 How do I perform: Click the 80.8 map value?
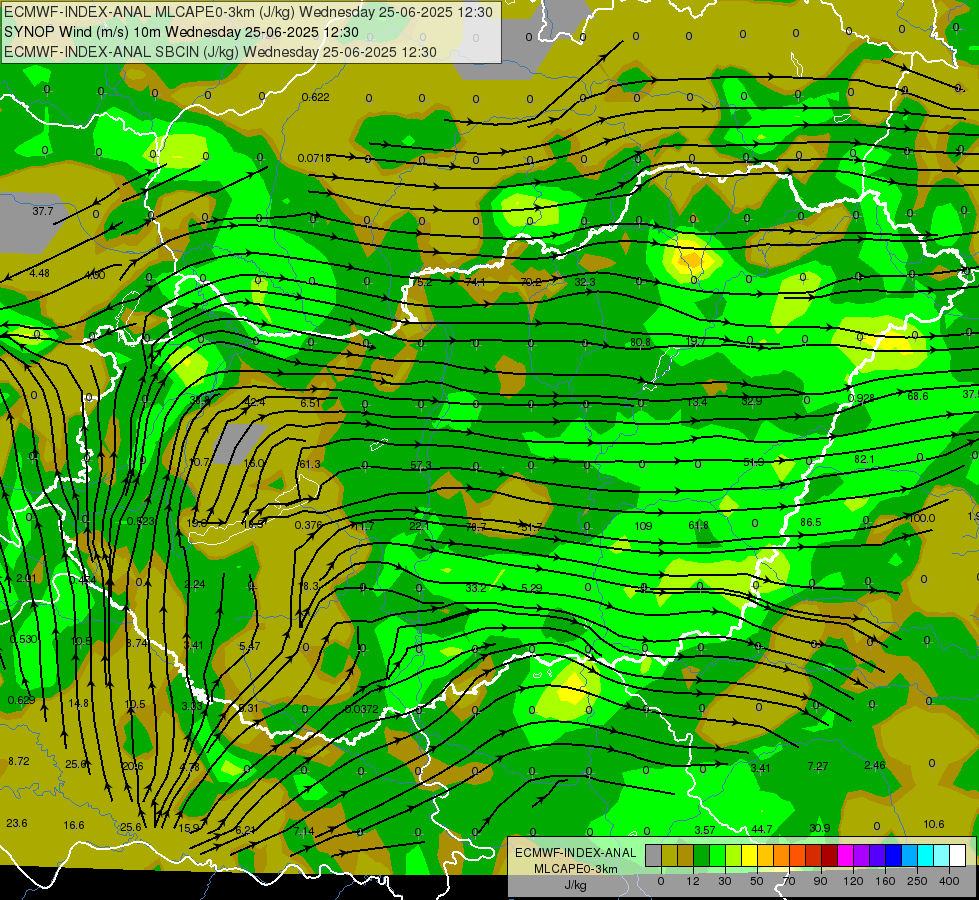click(x=641, y=342)
